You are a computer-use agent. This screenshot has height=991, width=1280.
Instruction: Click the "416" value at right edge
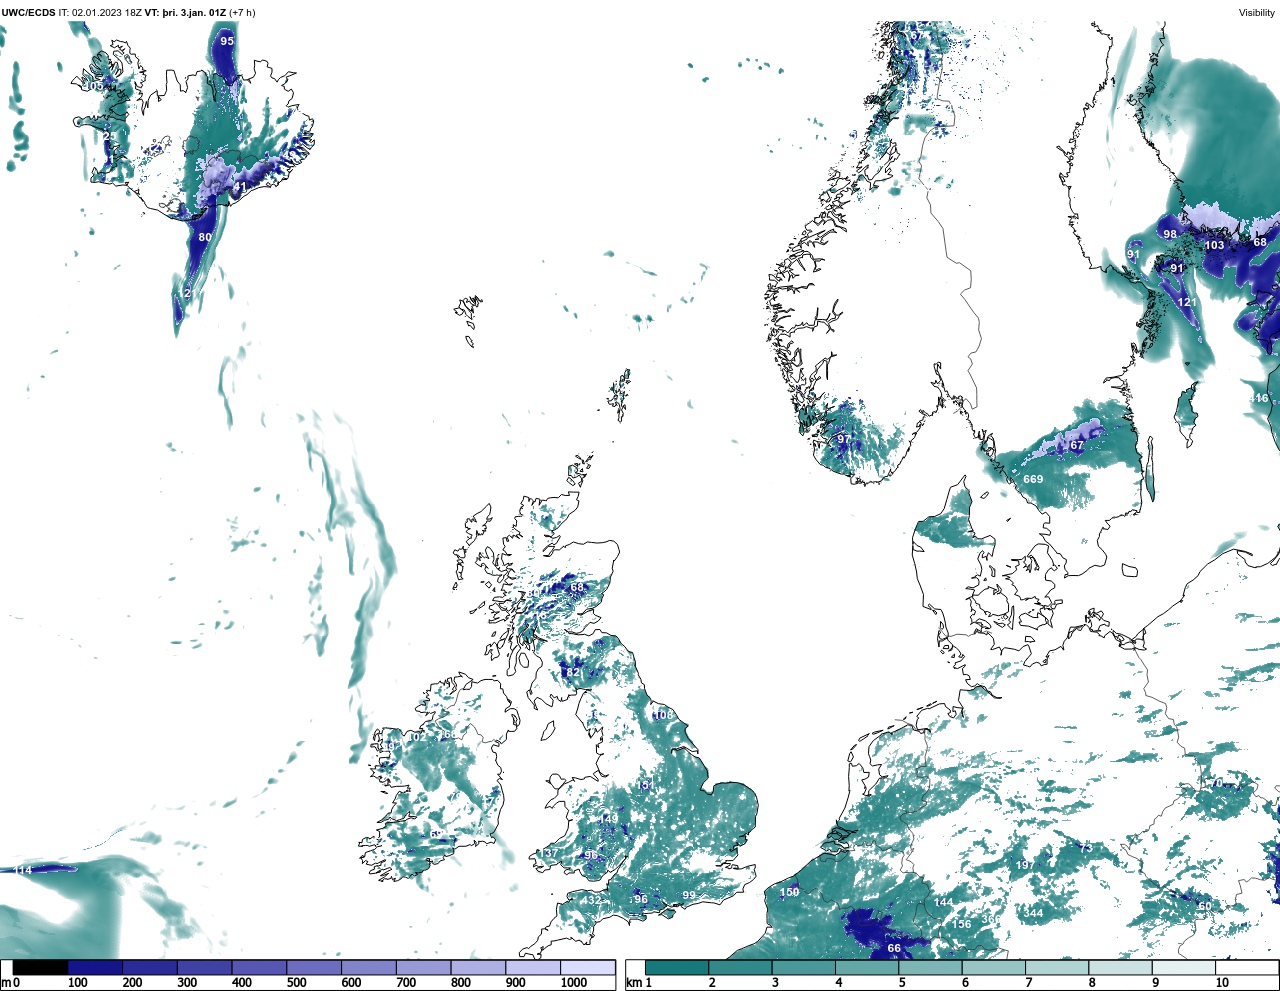click(x=1258, y=398)
